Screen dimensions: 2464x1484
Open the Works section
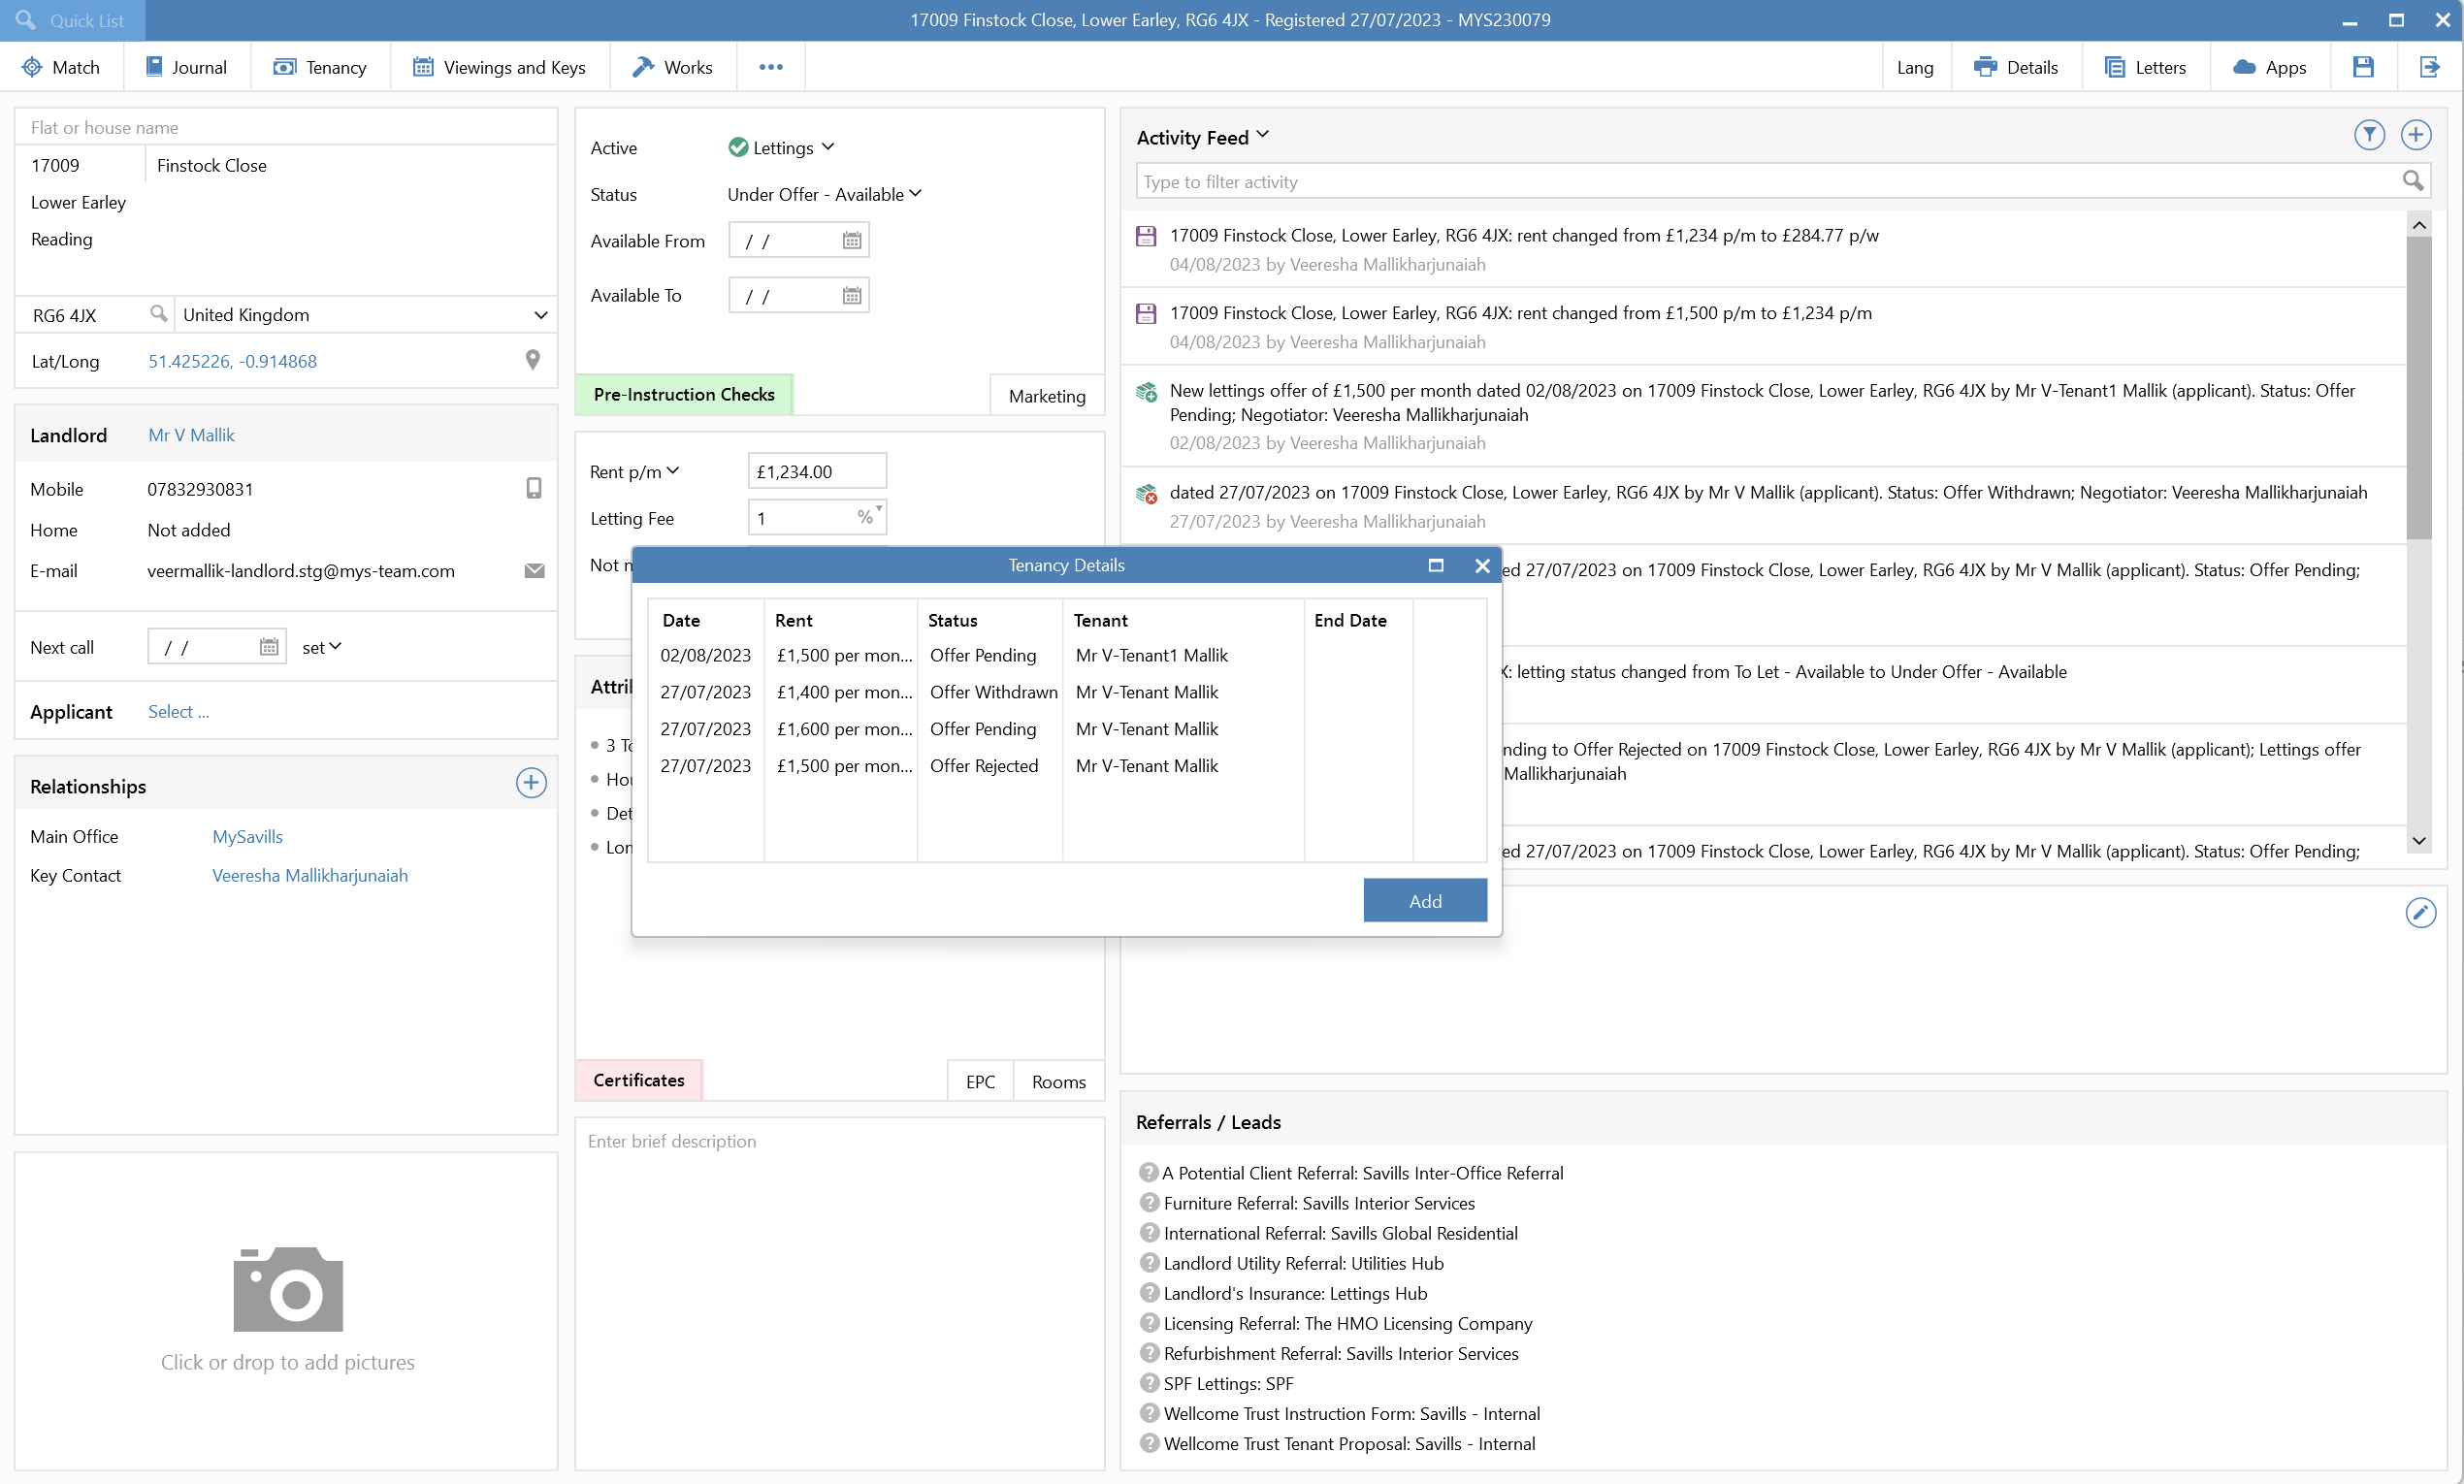(672, 66)
